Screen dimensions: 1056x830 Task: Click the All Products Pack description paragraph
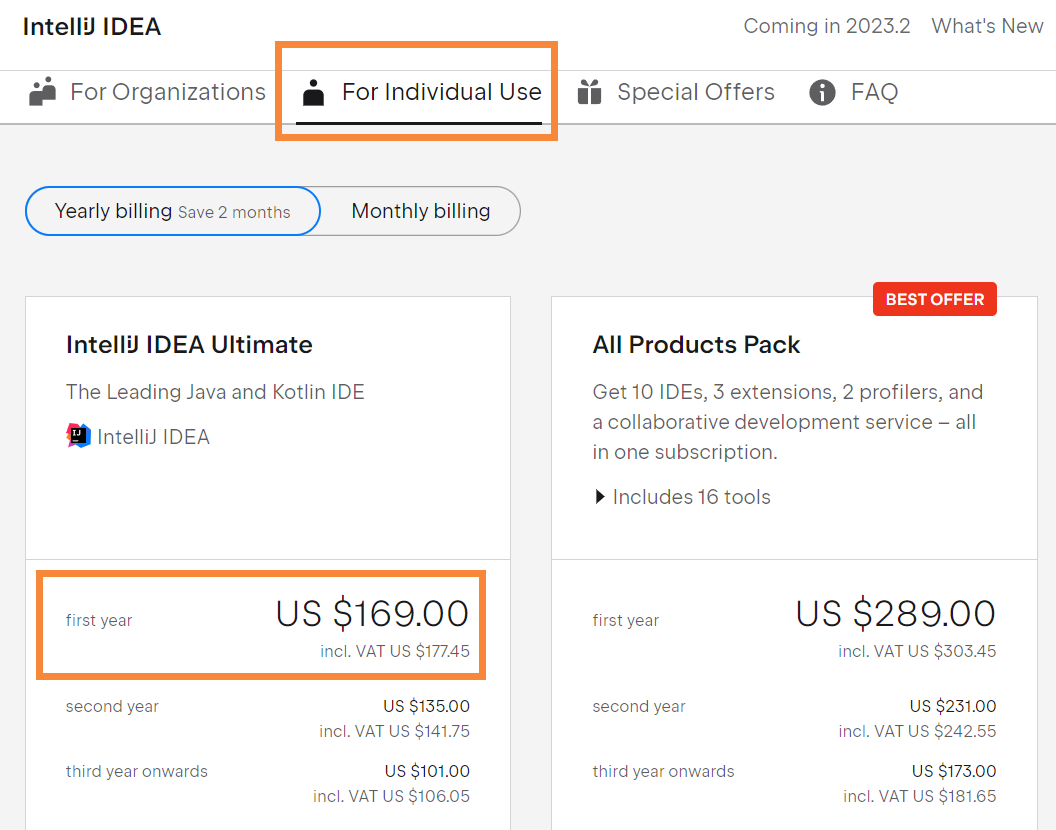click(788, 422)
